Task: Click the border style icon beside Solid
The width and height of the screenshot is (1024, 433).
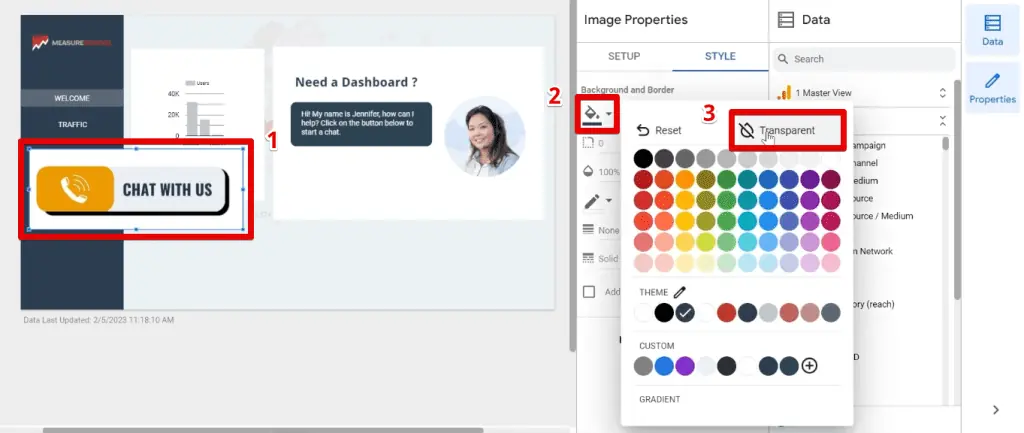Action: (x=588, y=259)
